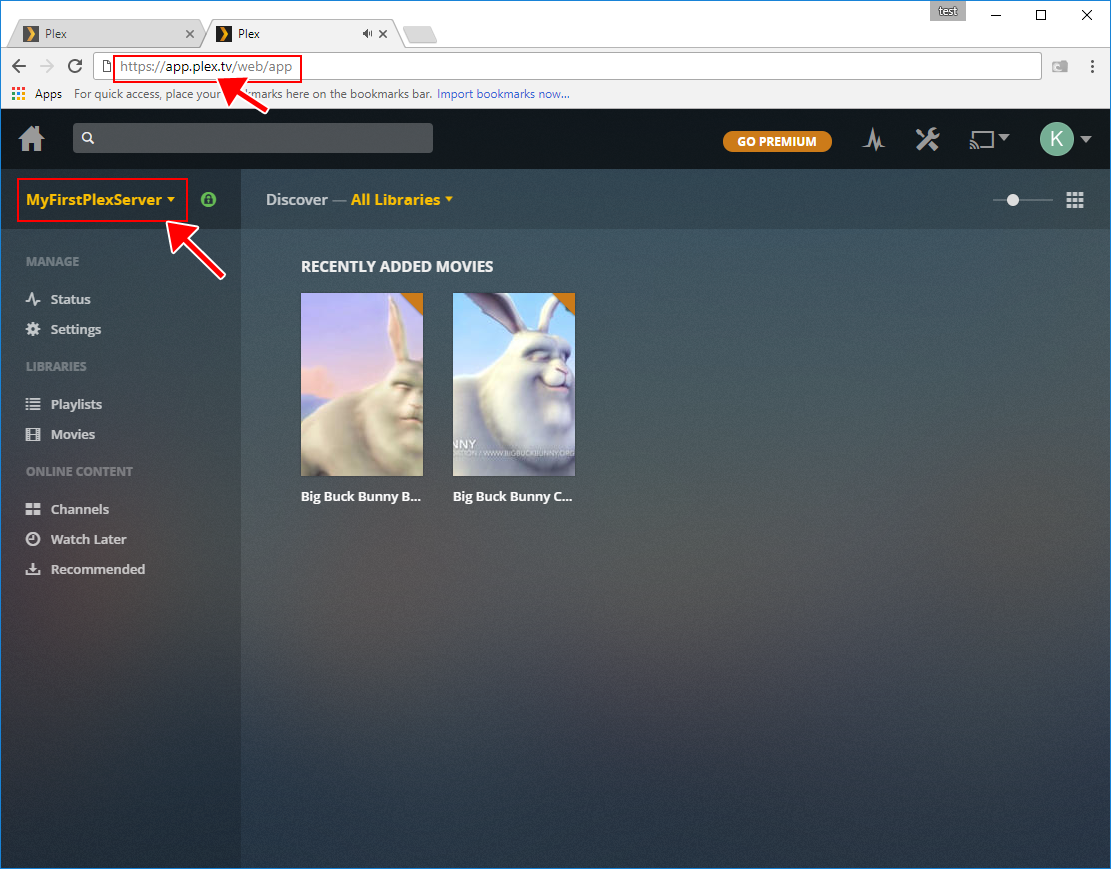The width and height of the screenshot is (1111, 869).
Task: Click the Import bookmarks now link
Action: [x=503, y=94]
